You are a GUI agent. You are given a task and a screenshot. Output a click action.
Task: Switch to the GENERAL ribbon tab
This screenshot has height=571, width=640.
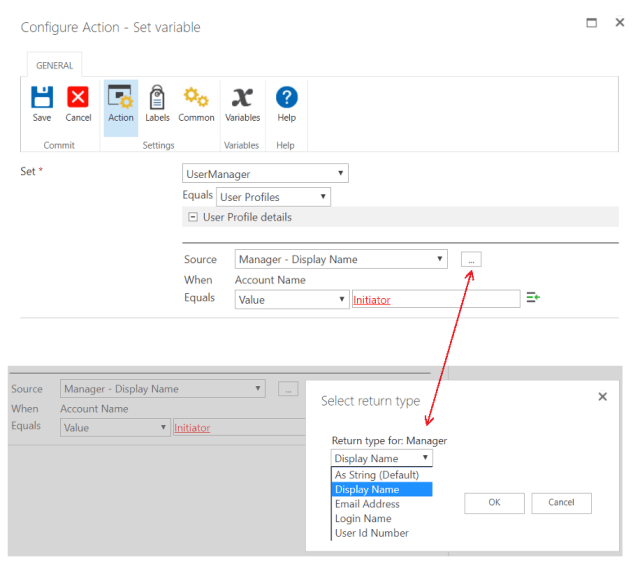click(54, 65)
